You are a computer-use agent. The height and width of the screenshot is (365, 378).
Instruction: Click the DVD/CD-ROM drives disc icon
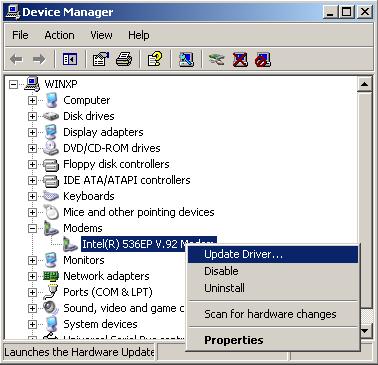(x=51, y=148)
